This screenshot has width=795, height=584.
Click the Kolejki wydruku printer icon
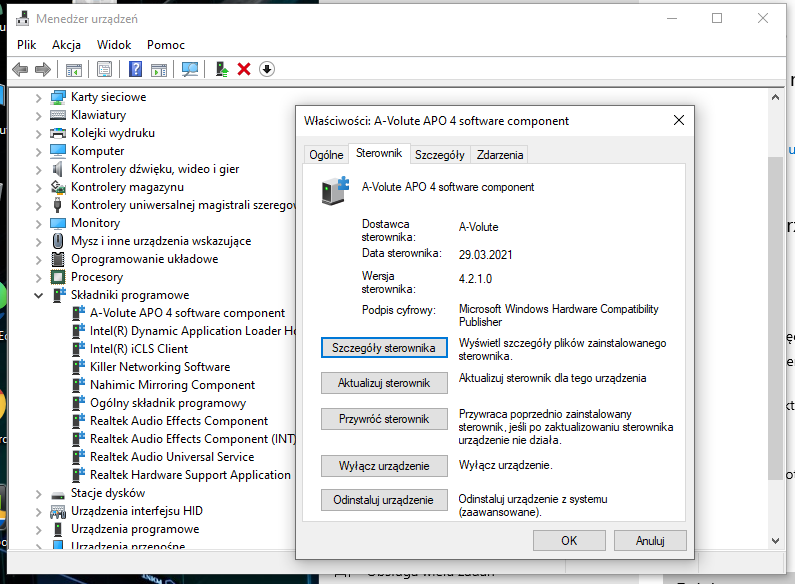[58, 133]
